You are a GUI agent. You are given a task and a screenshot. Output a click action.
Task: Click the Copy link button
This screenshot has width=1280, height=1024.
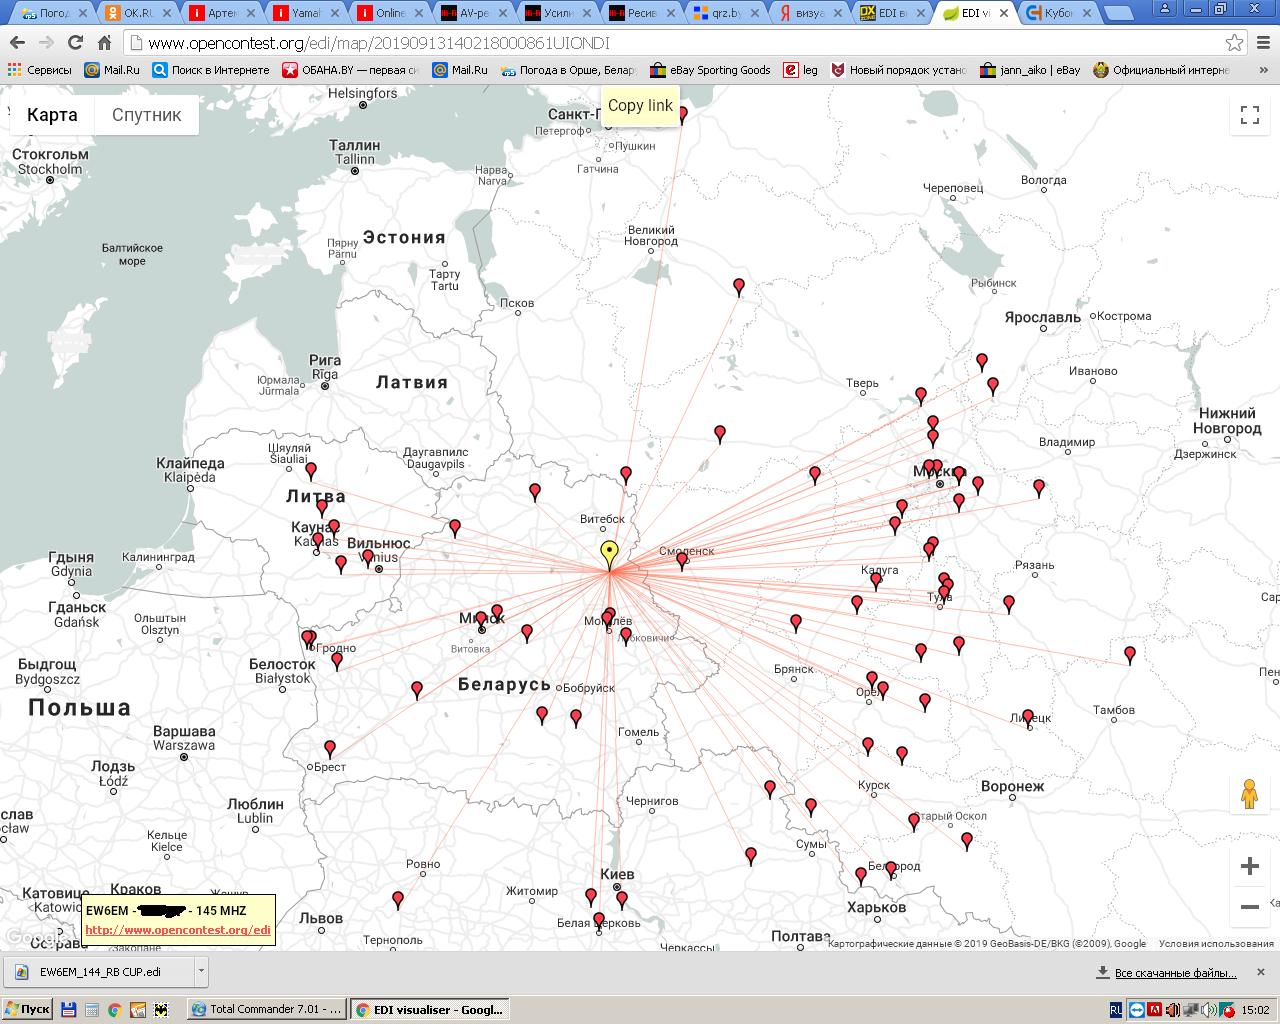(x=640, y=106)
